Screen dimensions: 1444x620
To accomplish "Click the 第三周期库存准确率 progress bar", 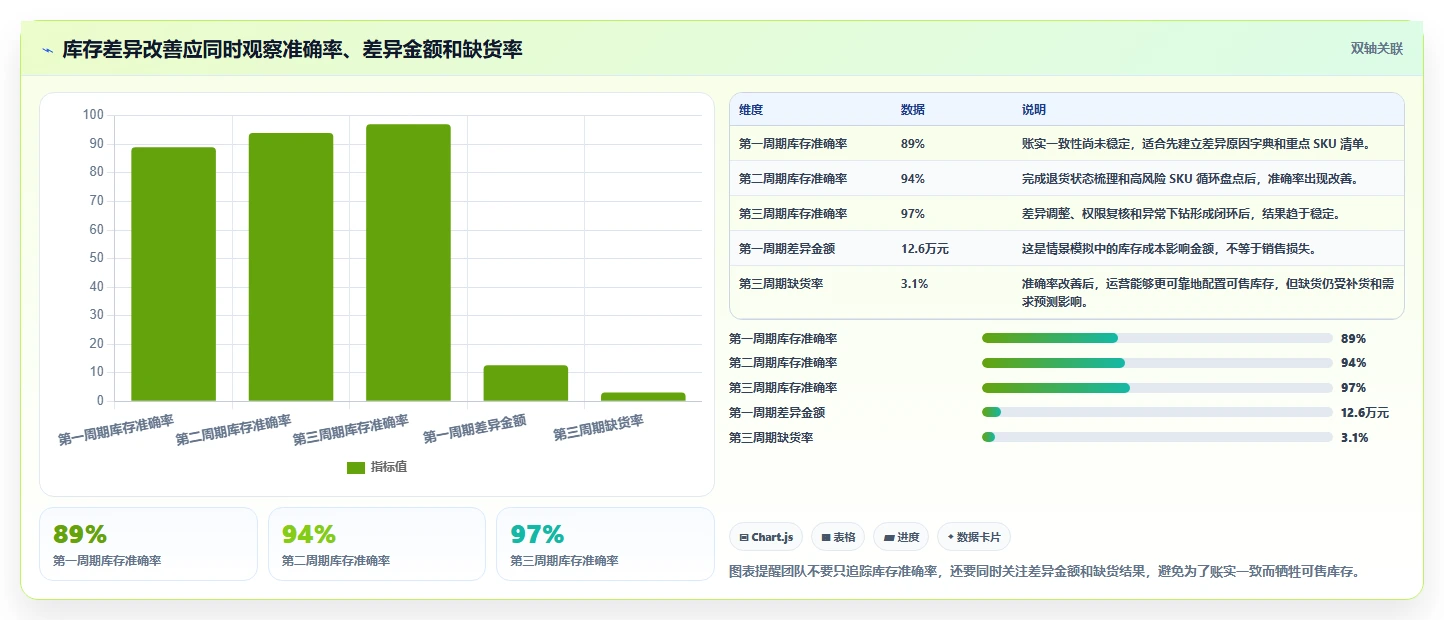I will (1157, 388).
